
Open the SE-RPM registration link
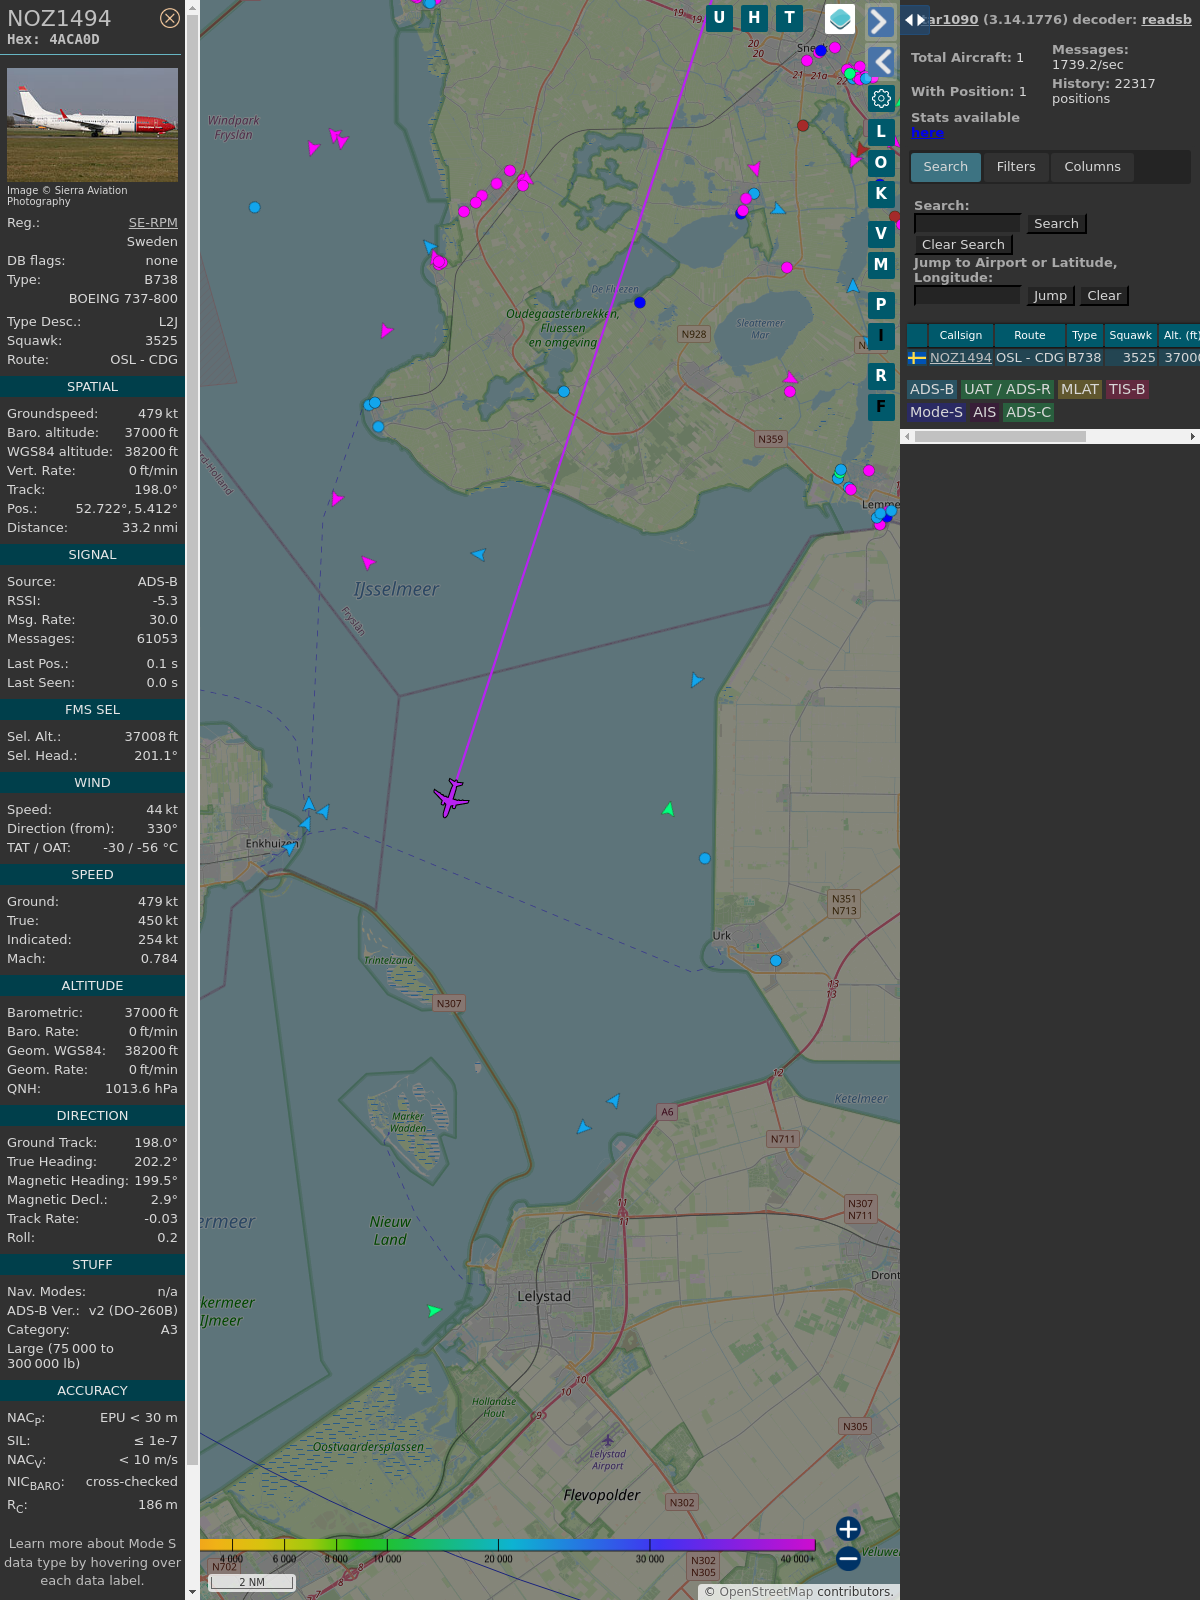point(153,223)
